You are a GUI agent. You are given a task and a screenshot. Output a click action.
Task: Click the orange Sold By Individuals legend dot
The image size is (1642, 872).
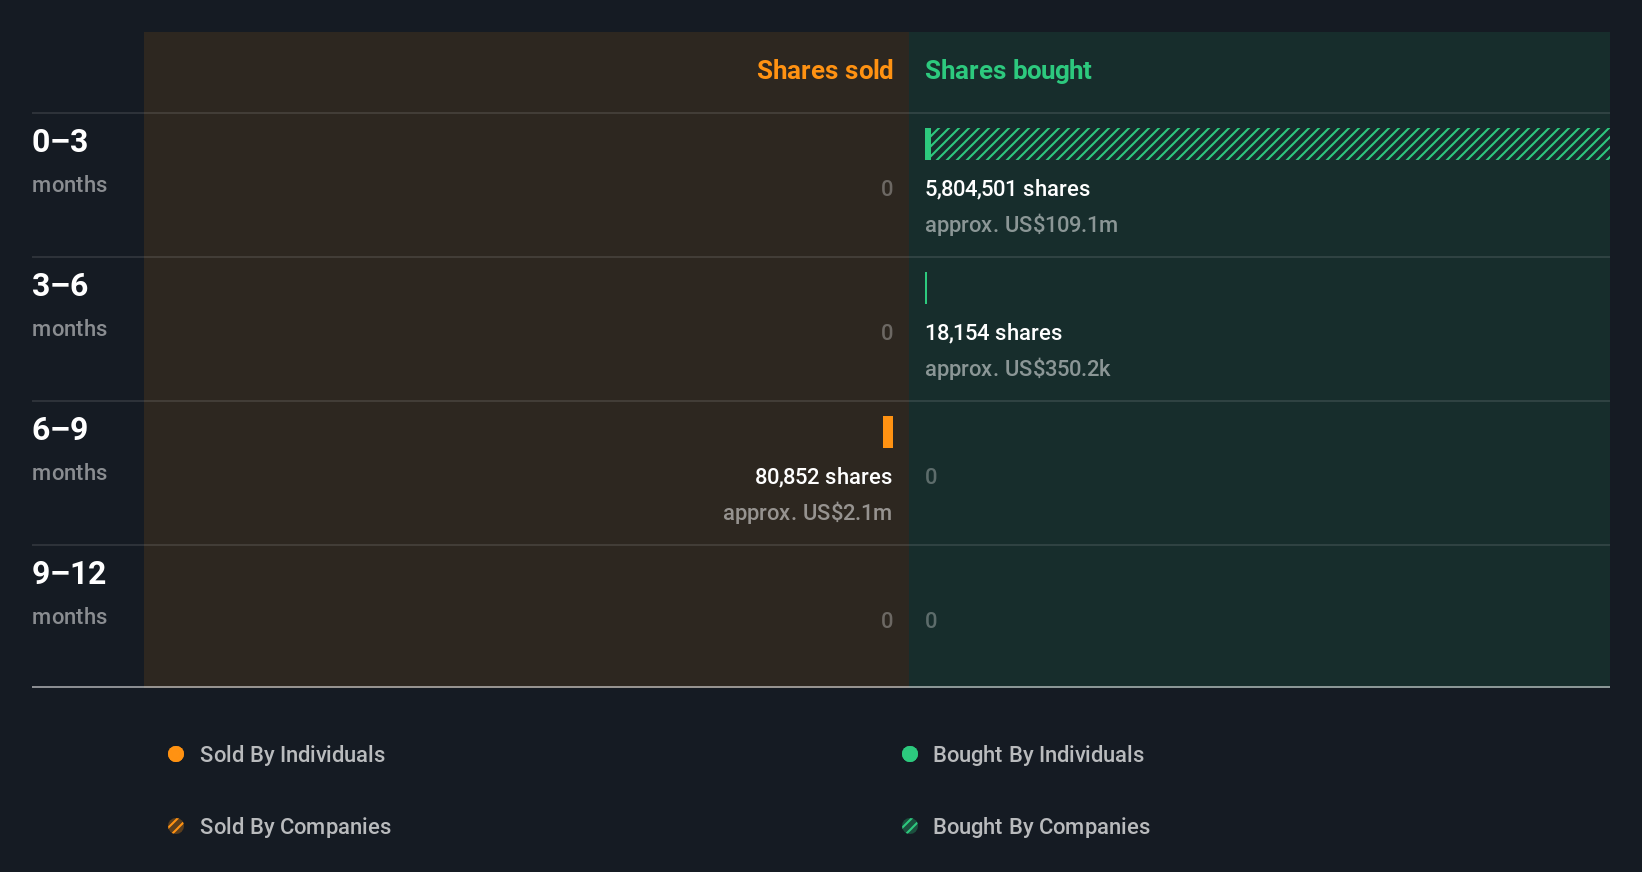click(176, 754)
